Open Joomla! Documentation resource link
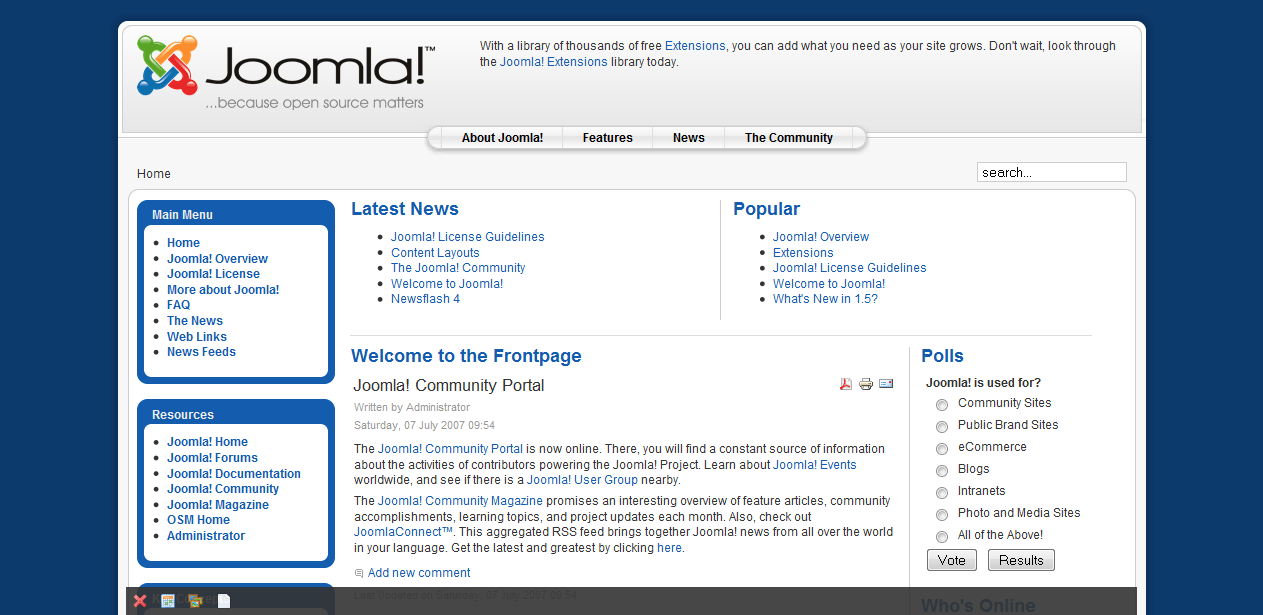Image resolution: width=1263 pixels, height=615 pixels. (x=234, y=474)
